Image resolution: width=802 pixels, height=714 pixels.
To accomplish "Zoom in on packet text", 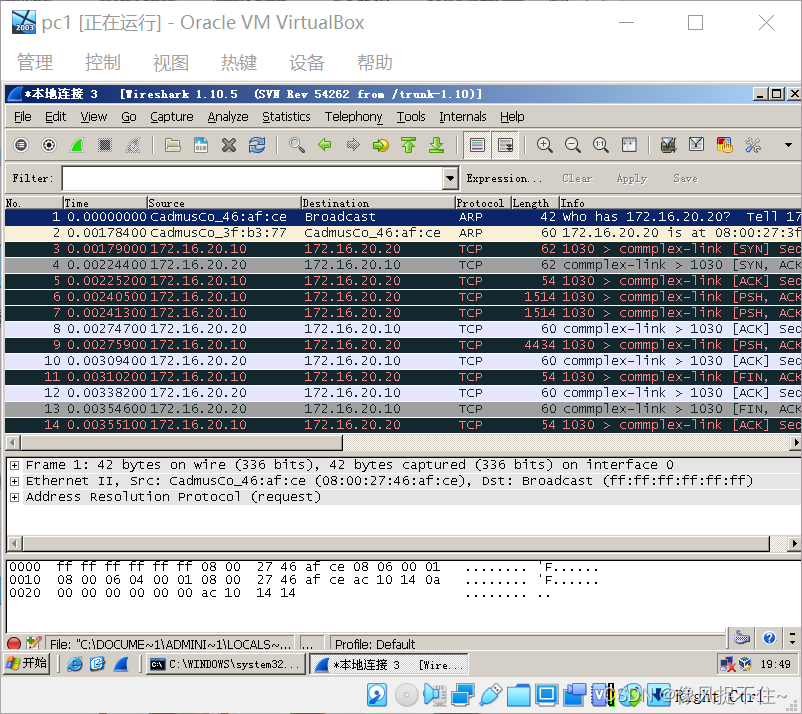I will (x=544, y=145).
